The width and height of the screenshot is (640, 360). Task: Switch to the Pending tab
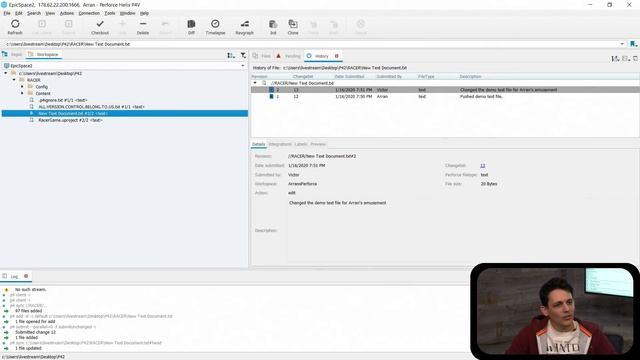(289, 56)
